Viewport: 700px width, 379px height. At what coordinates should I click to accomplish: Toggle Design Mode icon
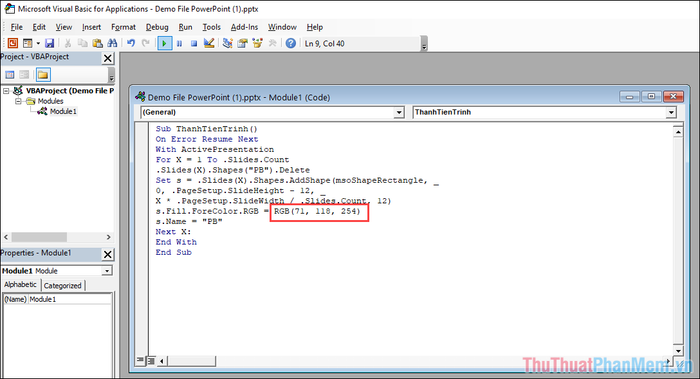point(209,43)
